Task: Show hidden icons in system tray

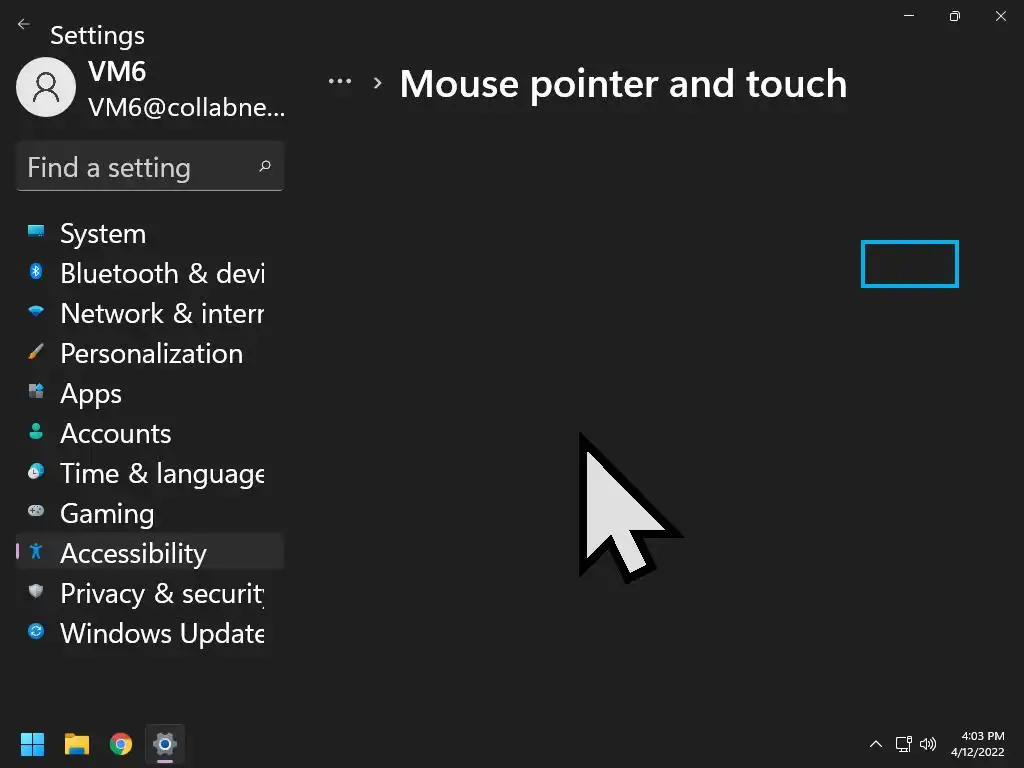Action: point(876,744)
